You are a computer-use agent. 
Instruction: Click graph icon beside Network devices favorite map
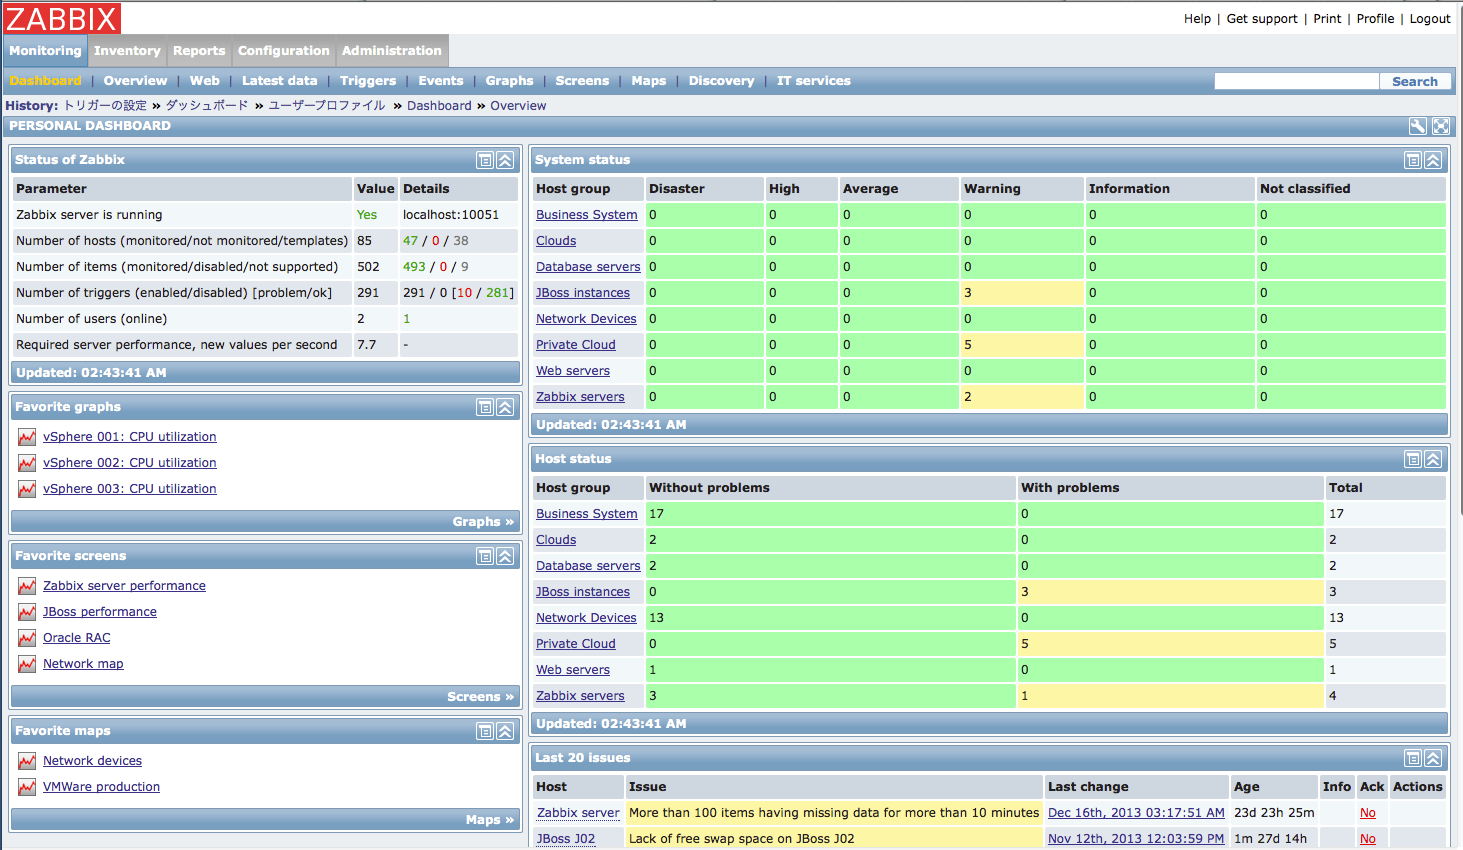(x=26, y=760)
